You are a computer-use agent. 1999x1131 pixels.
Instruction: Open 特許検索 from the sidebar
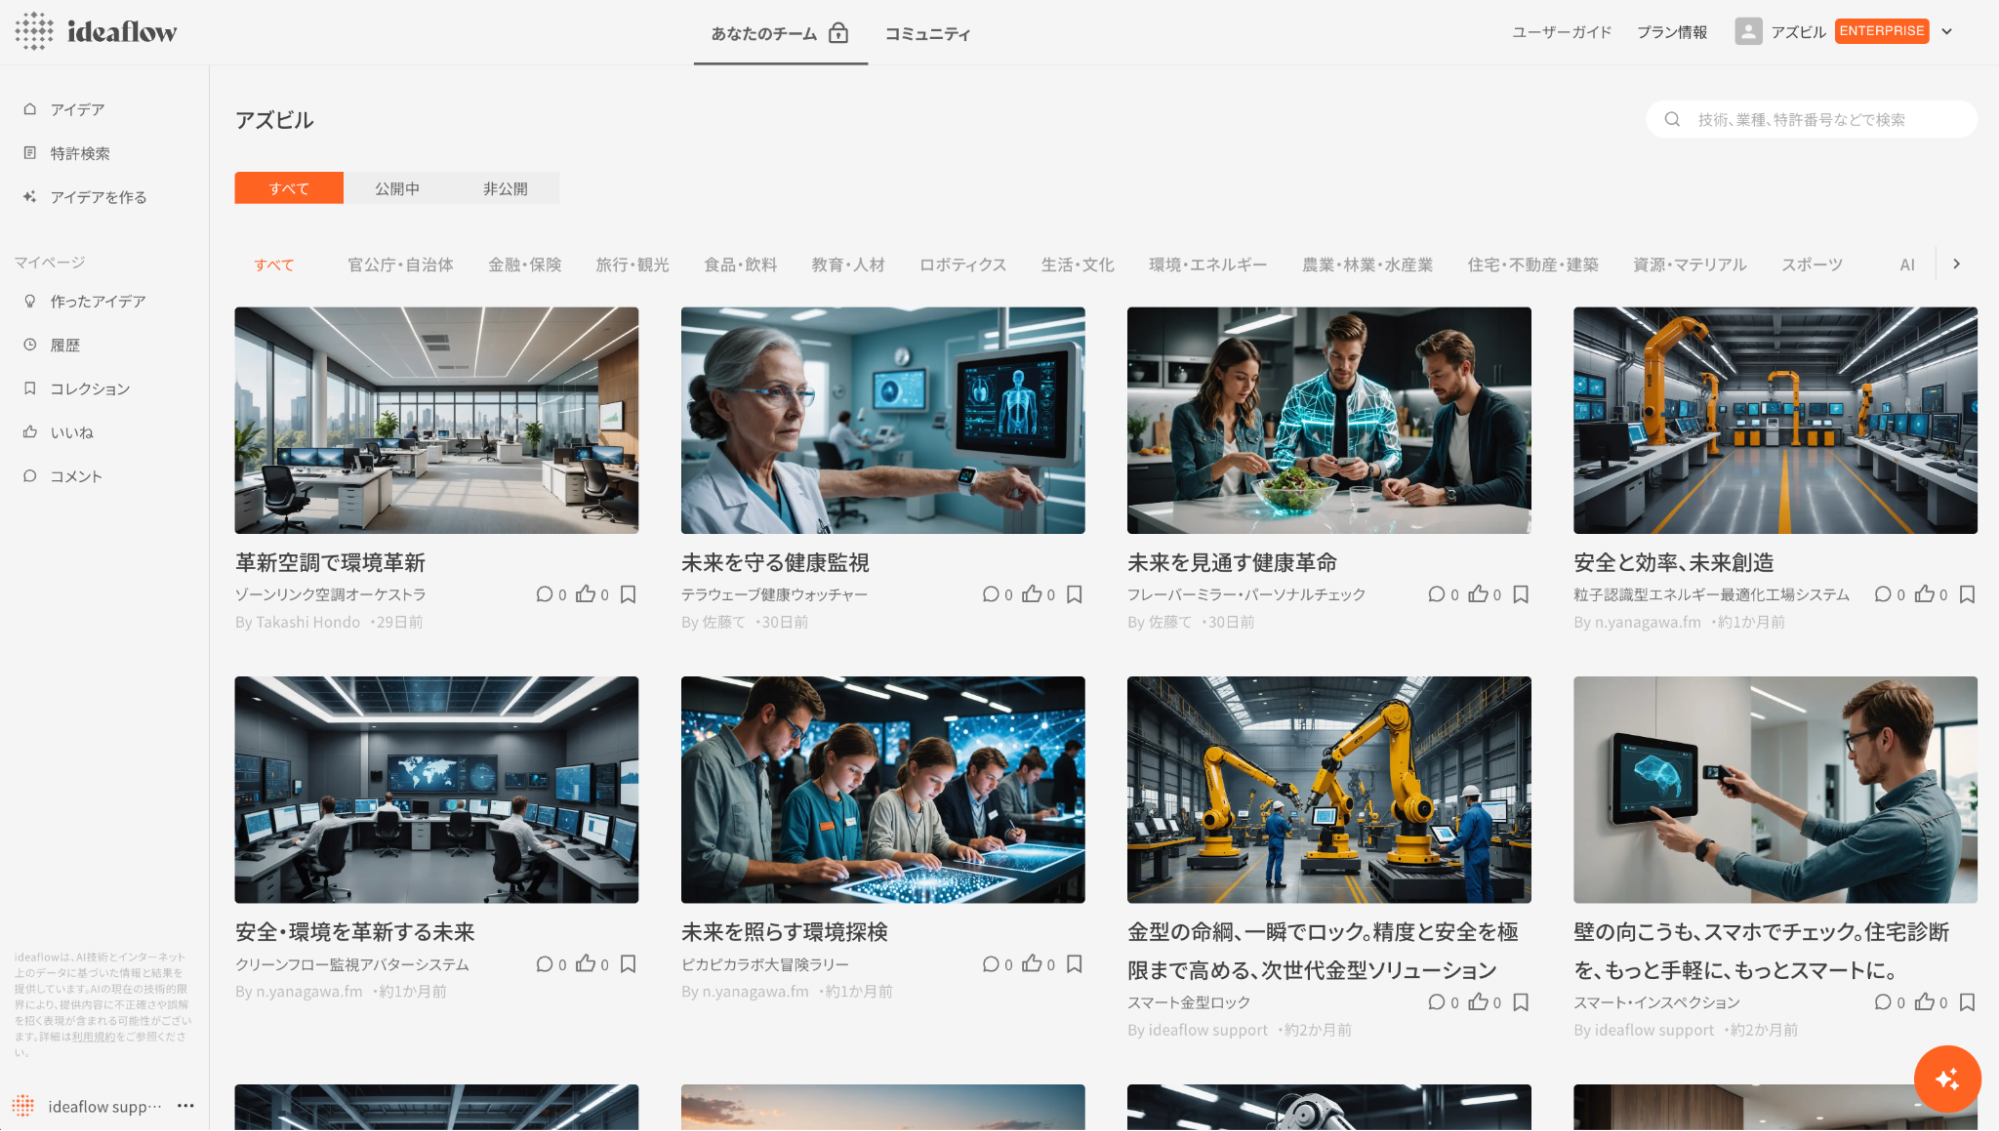[80, 153]
